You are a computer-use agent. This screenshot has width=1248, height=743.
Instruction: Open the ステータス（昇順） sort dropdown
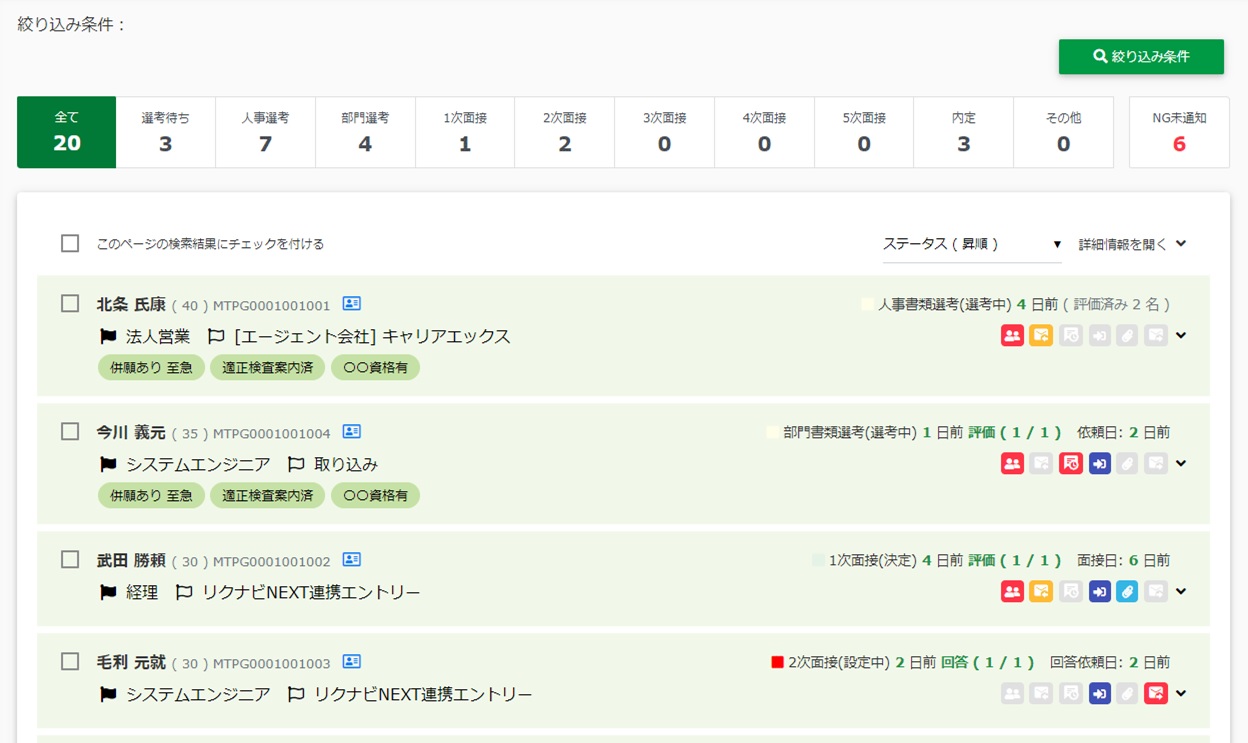(971, 244)
